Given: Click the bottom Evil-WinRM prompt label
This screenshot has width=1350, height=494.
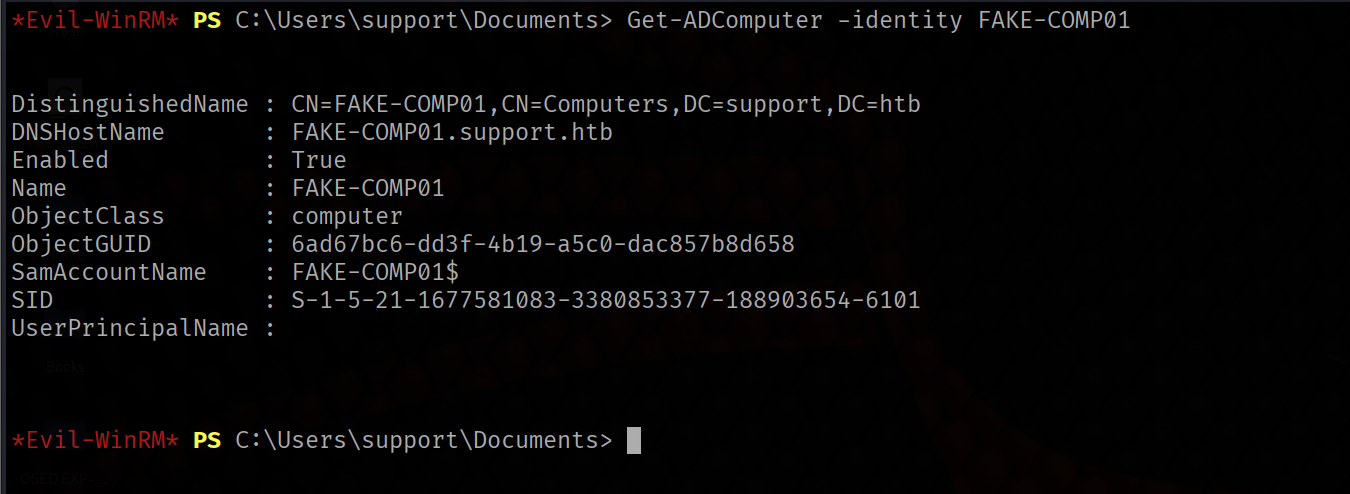Looking at the screenshot, I should tap(95, 440).
